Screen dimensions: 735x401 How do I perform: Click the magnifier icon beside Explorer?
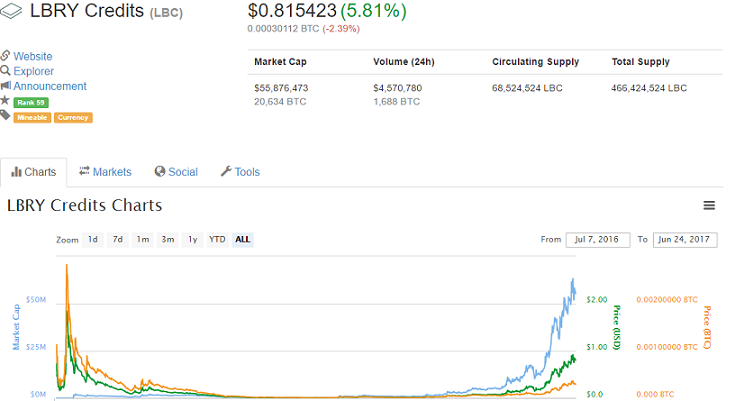[5, 71]
